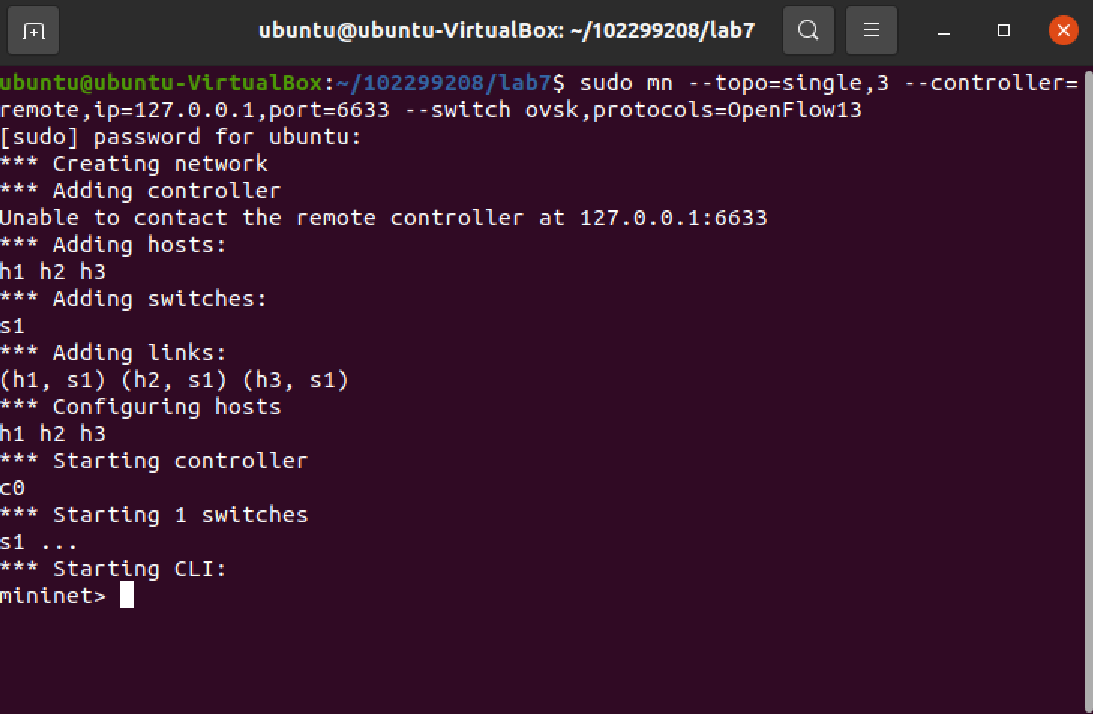Screen dimensions: 1093x714
Task: Click the "c0" controller name
Action: click(13, 488)
